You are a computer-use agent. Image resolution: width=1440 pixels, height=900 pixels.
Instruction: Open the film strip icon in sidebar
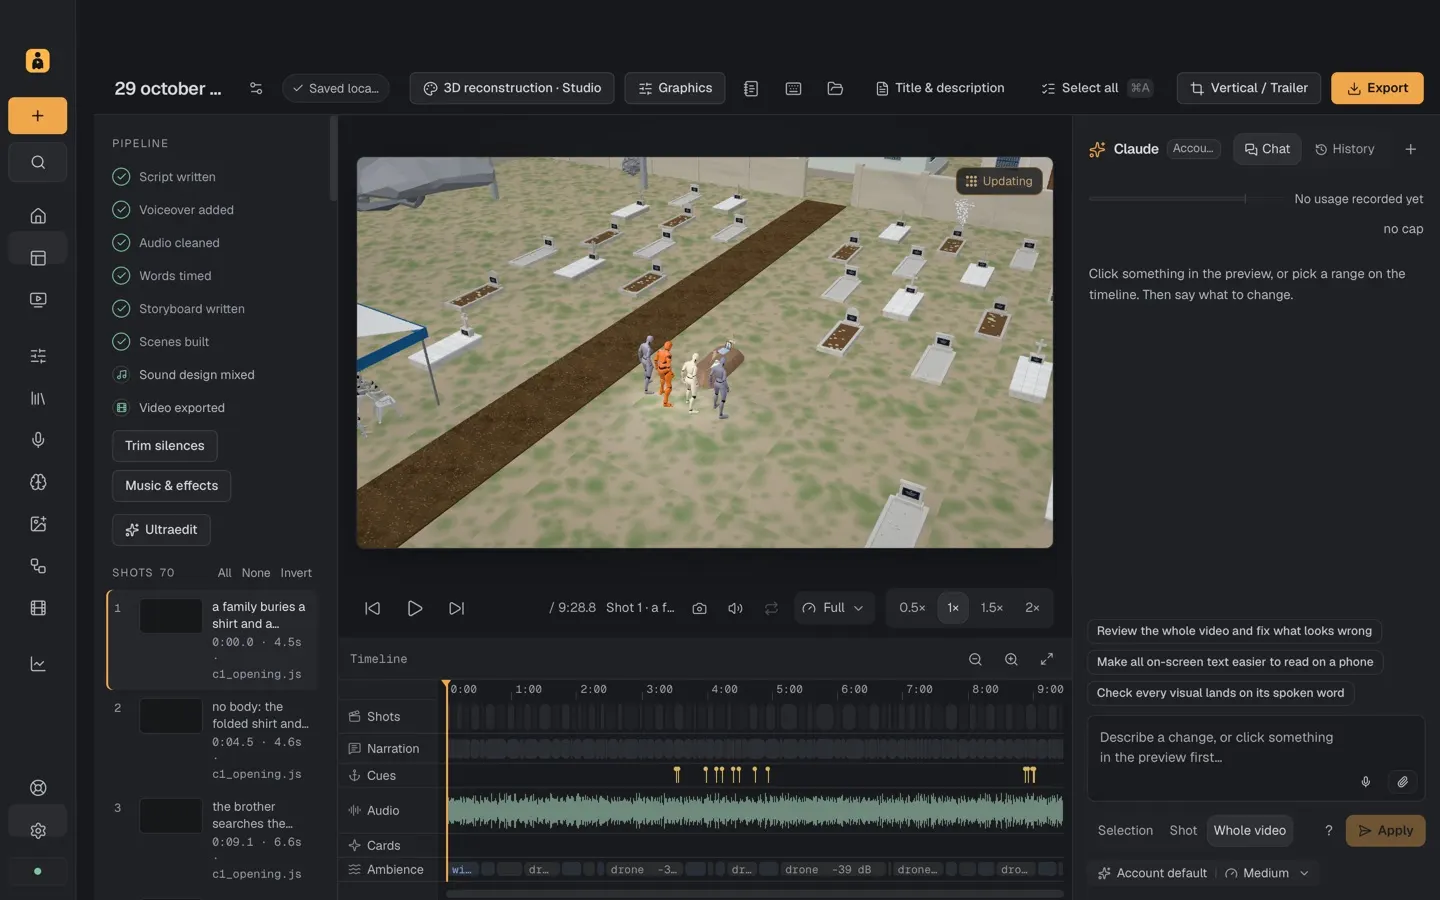click(x=38, y=608)
